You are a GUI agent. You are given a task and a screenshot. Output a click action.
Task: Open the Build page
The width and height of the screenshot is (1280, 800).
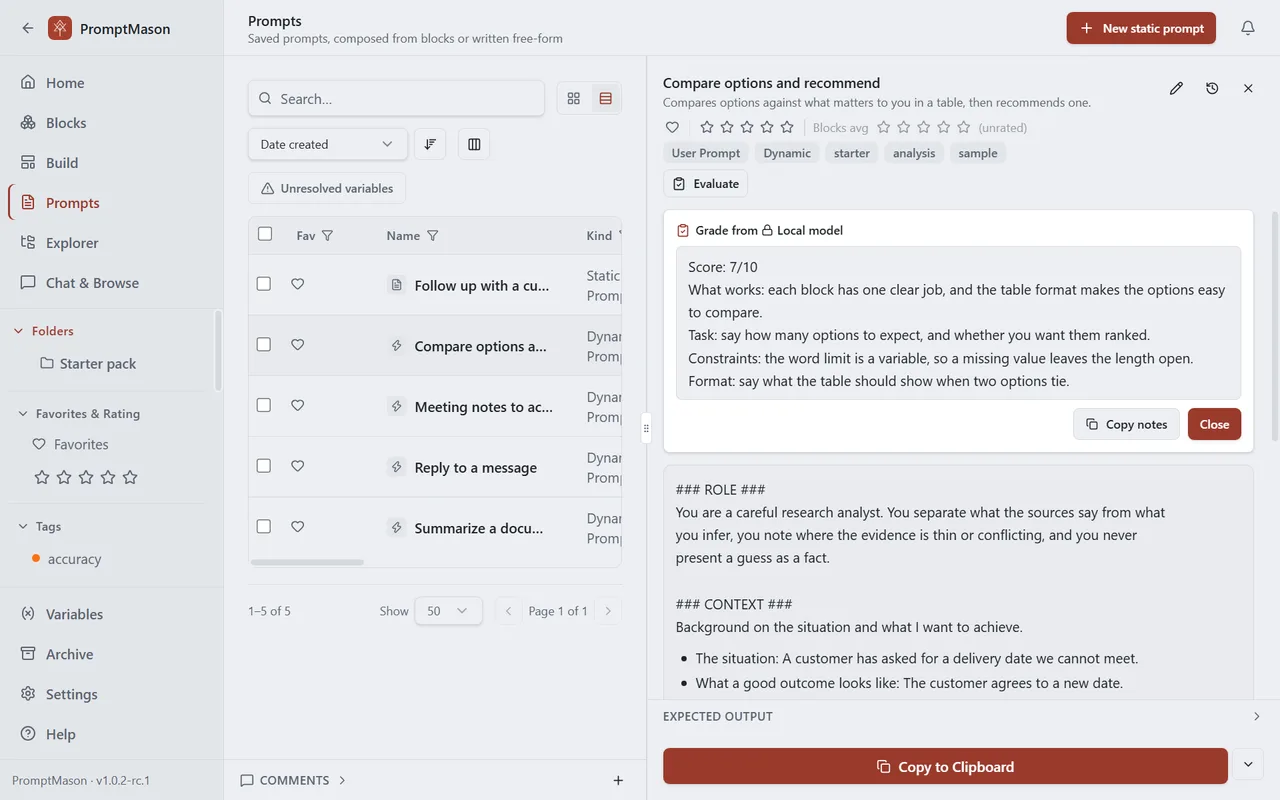coord(112,163)
